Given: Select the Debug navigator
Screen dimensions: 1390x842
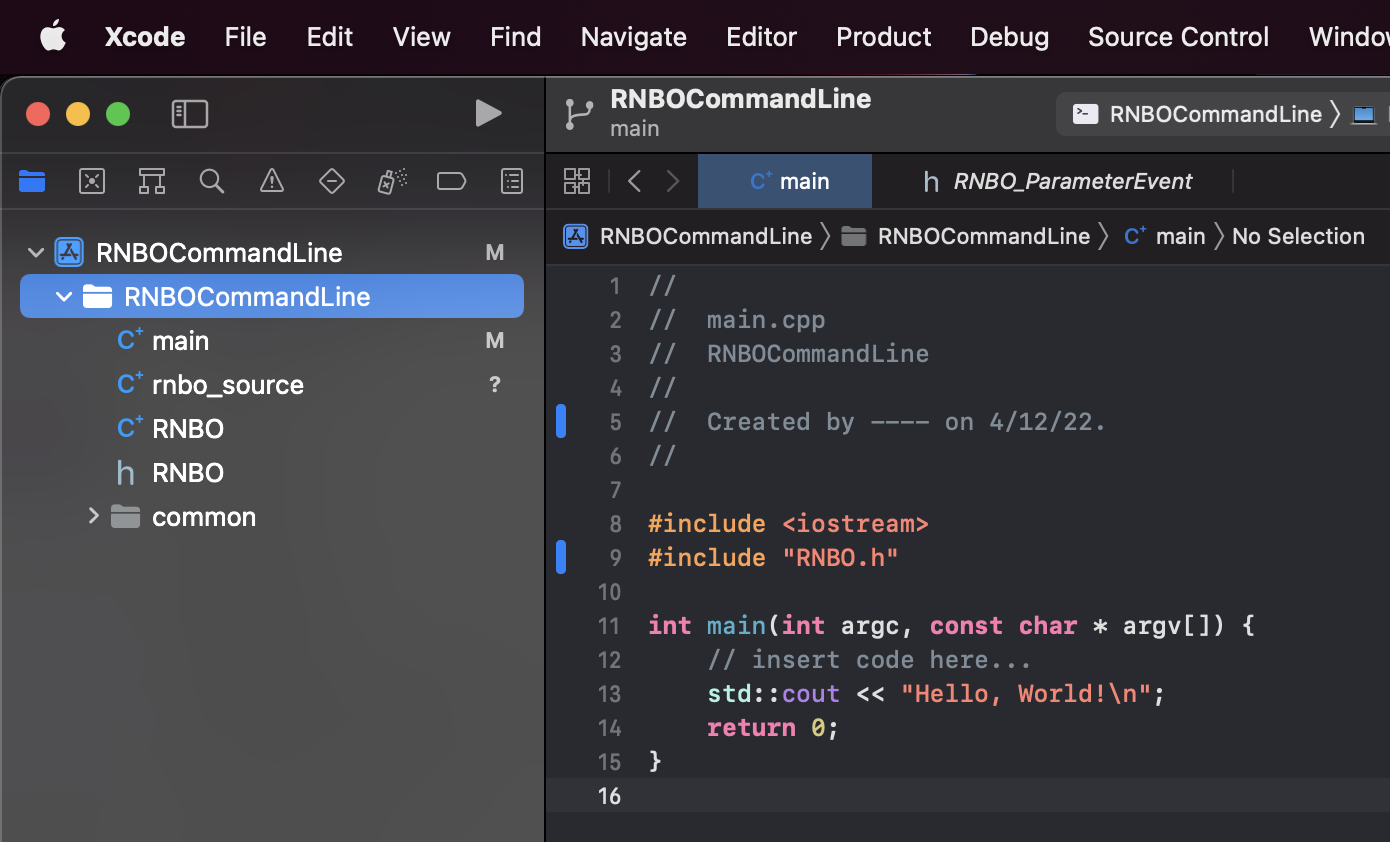Looking at the screenshot, I should (391, 181).
